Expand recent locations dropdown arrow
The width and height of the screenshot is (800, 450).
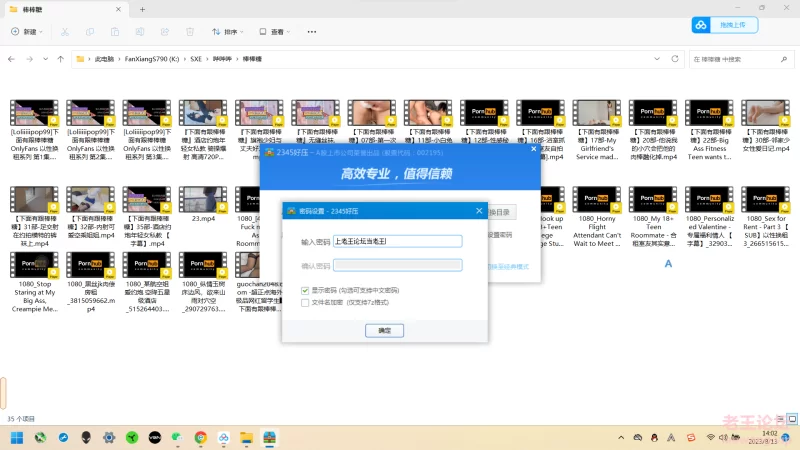coord(45,59)
